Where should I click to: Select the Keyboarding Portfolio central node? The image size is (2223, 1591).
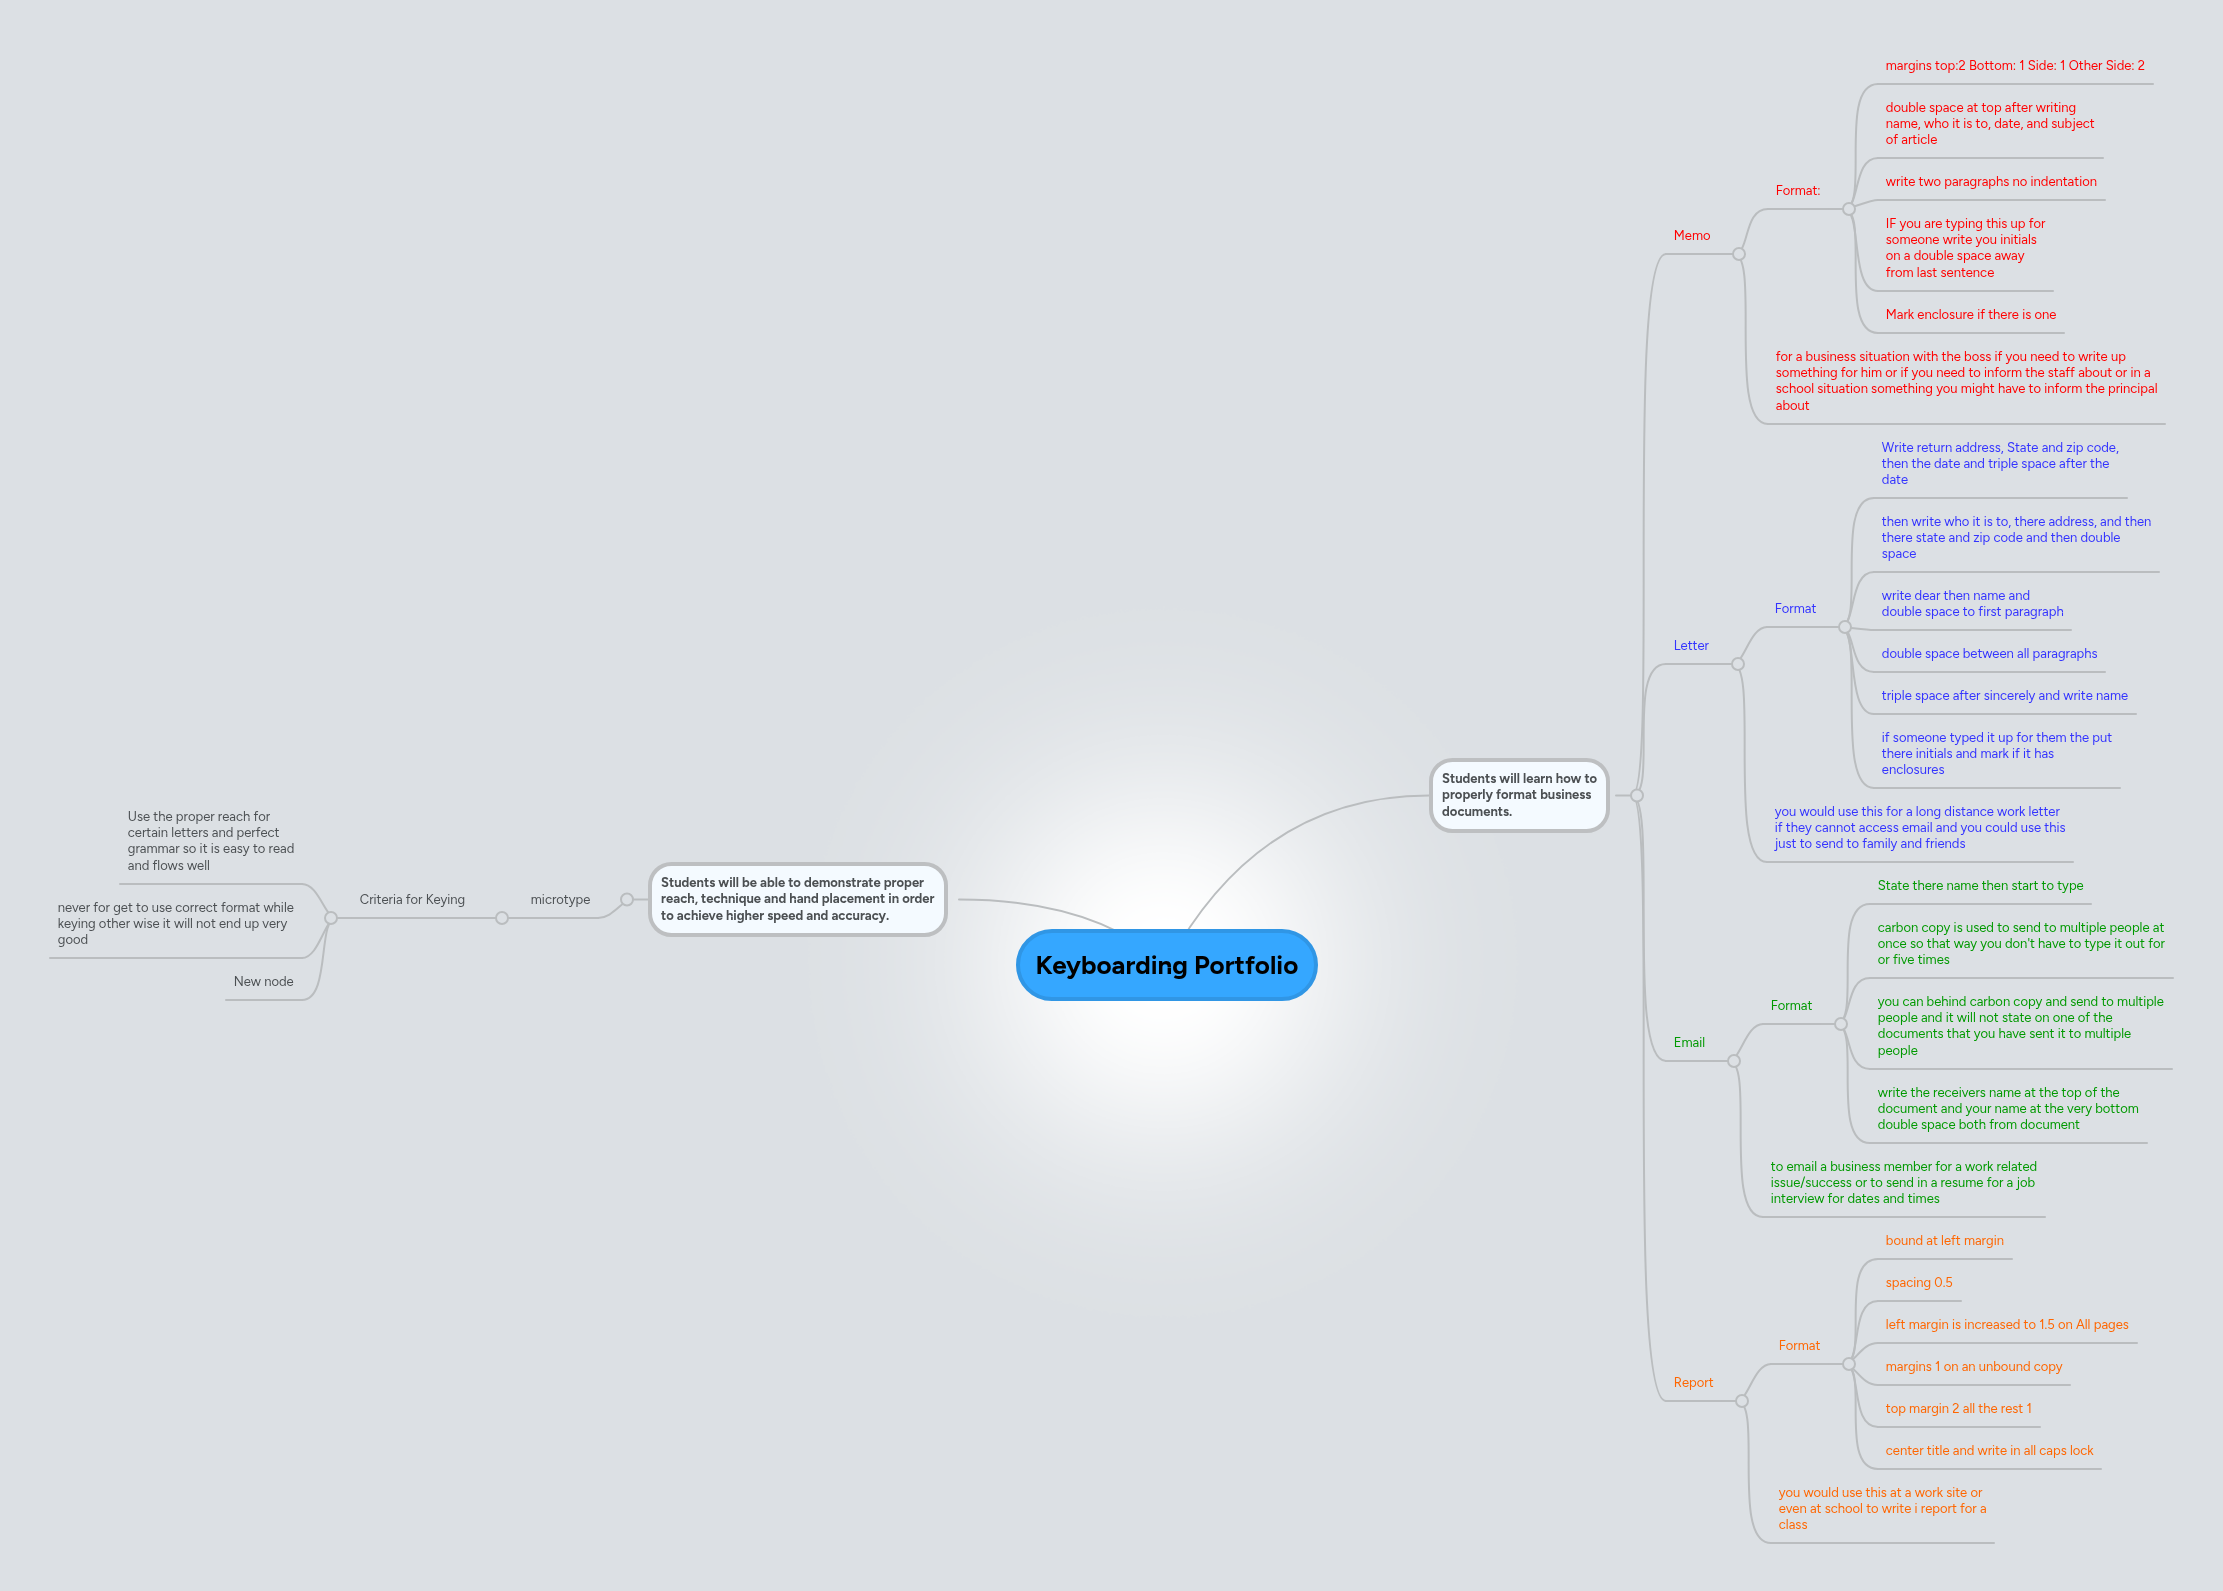[x=1166, y=965]
